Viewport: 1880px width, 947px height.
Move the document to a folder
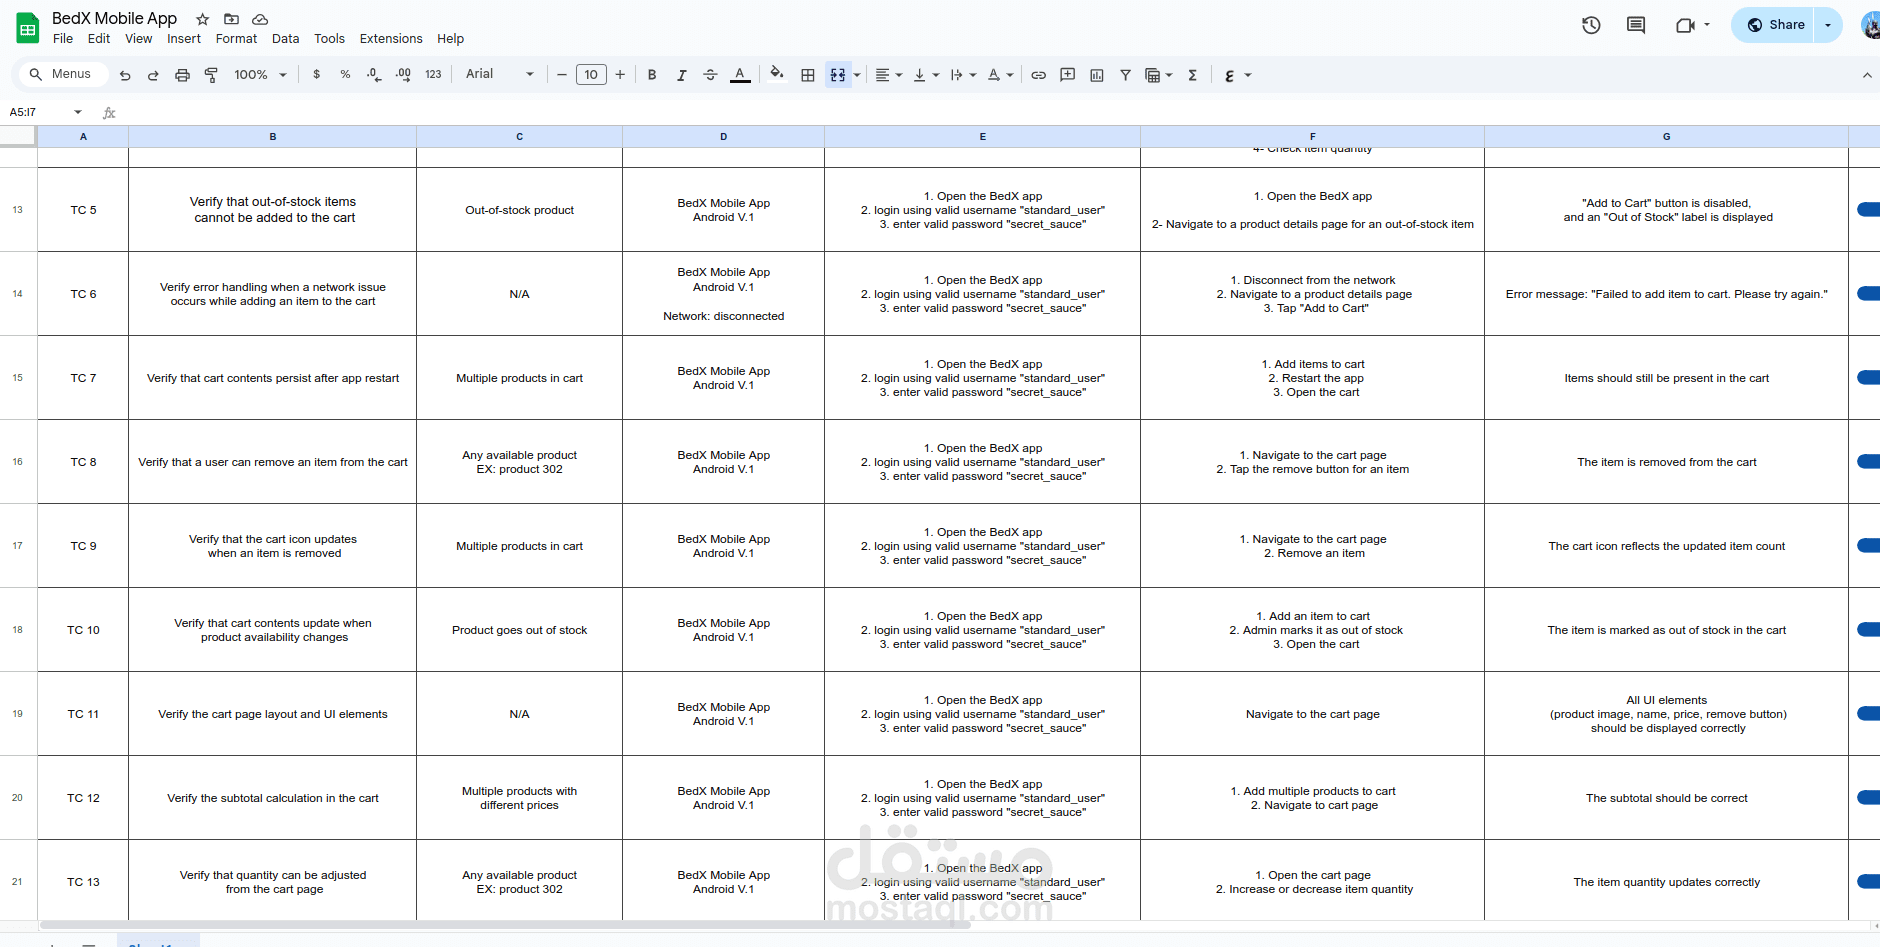231,19
